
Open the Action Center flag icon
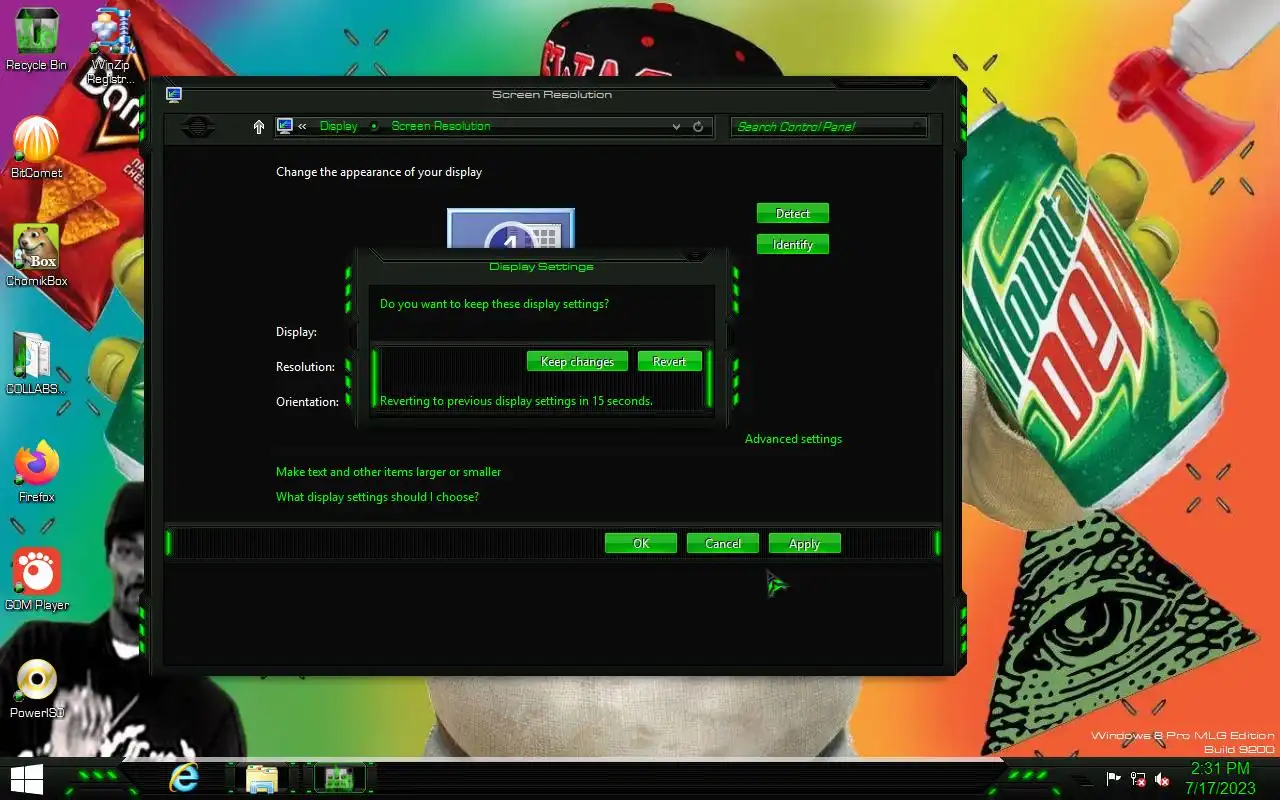pos(1113,779)
